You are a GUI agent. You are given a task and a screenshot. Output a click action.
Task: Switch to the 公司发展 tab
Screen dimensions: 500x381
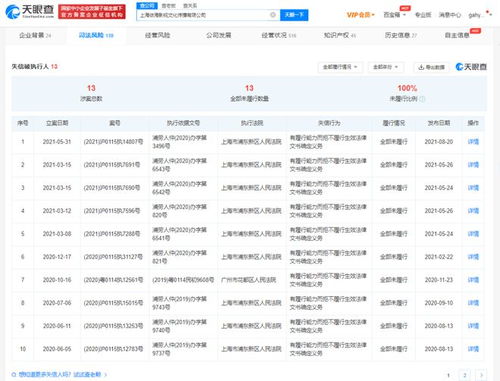218,35
